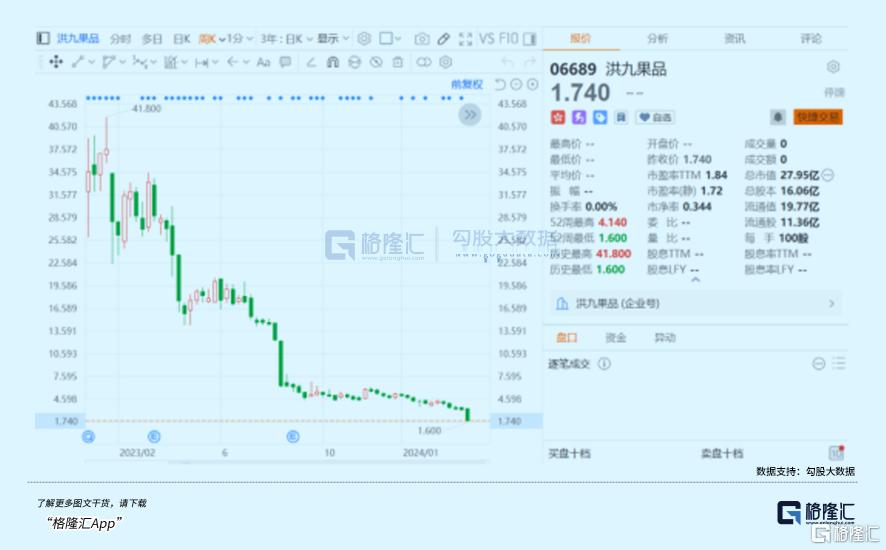
Task: Click the 2023/02 event marker on timeline
Action: click(x=154, y=436)
